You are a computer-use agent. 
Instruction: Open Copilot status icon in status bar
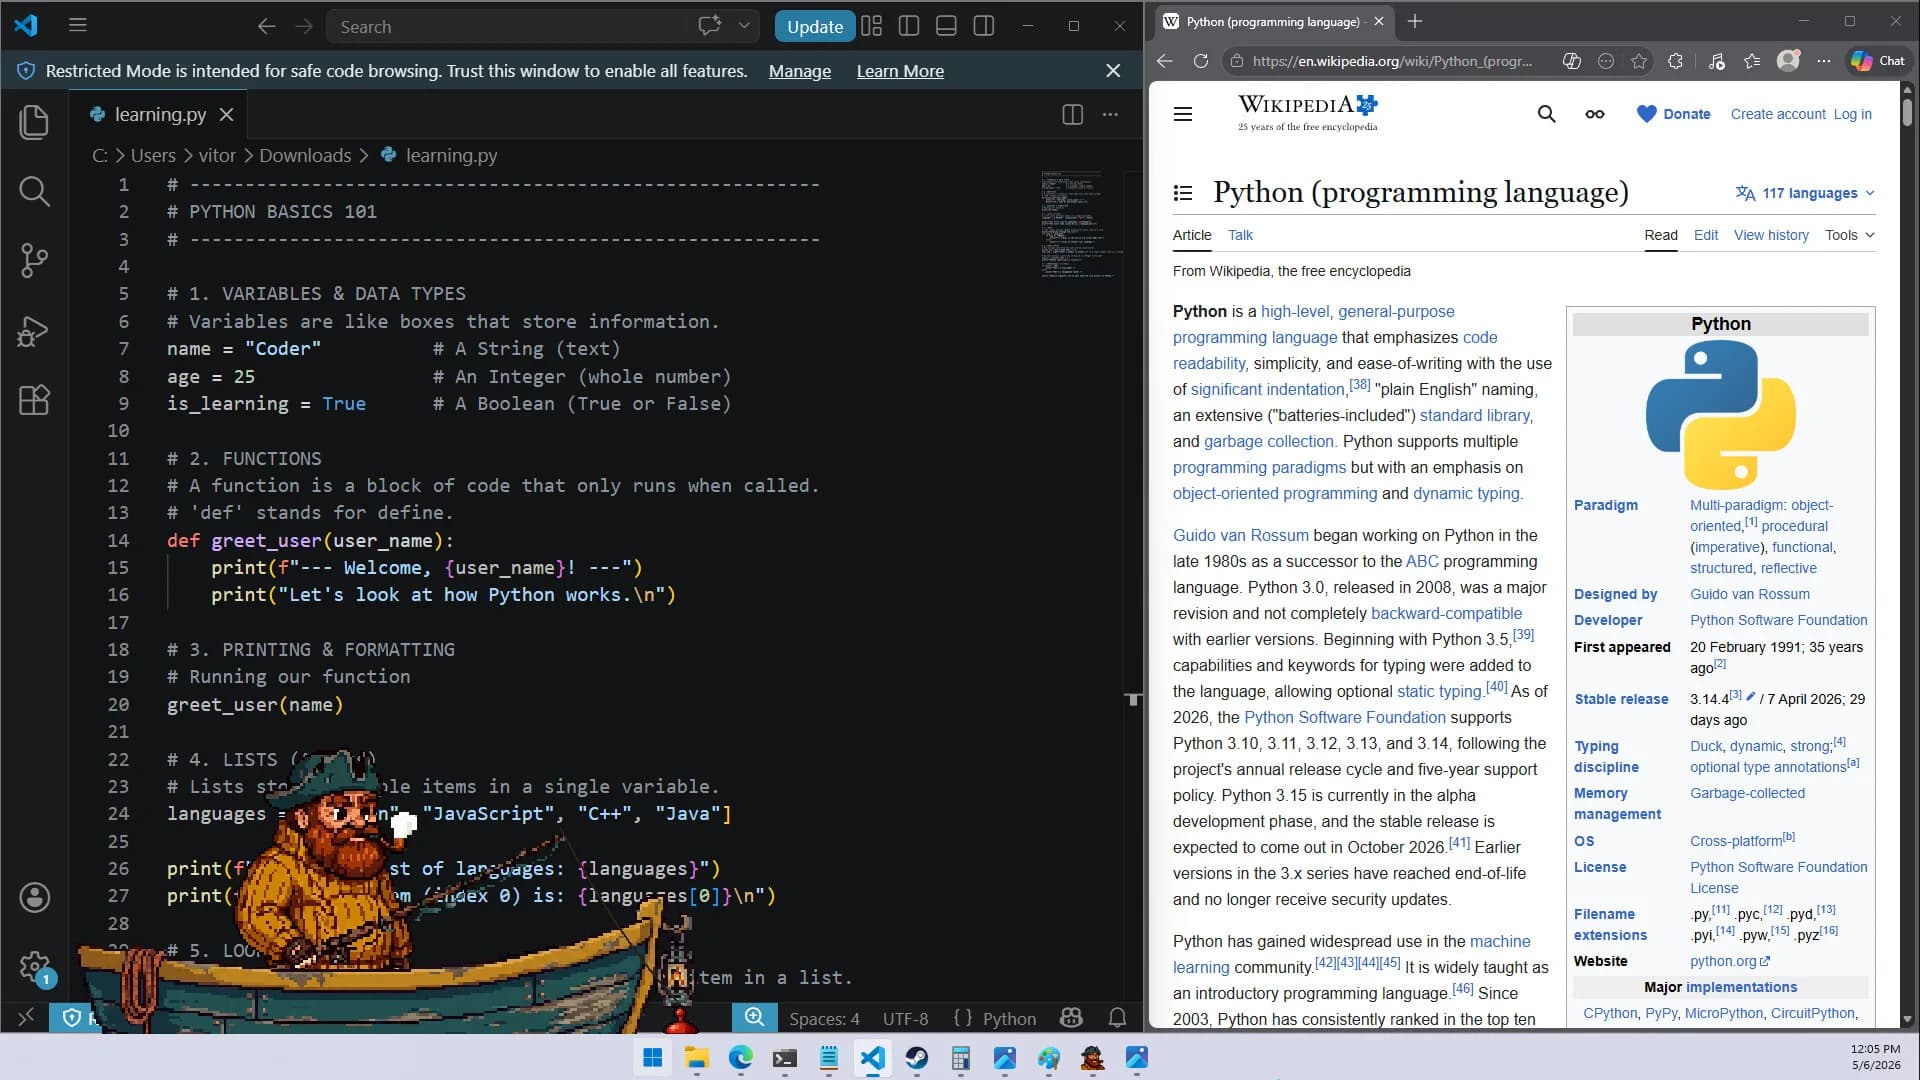pyautogui.click(x=1071, y=1018)
